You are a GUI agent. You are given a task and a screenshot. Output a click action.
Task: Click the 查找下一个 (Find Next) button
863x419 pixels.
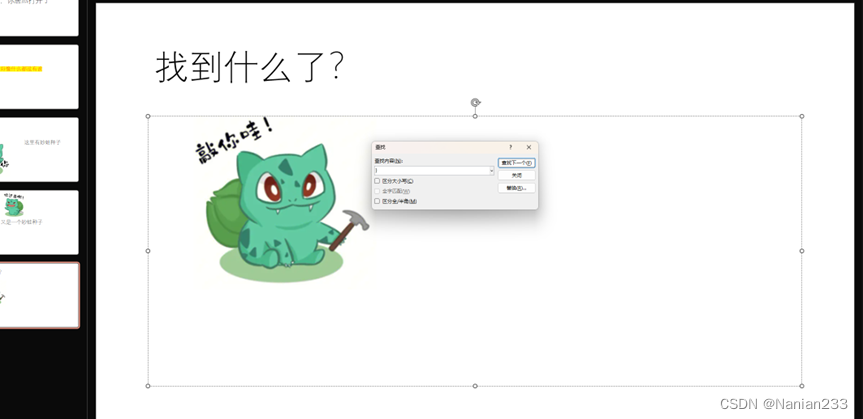[516, 163]
